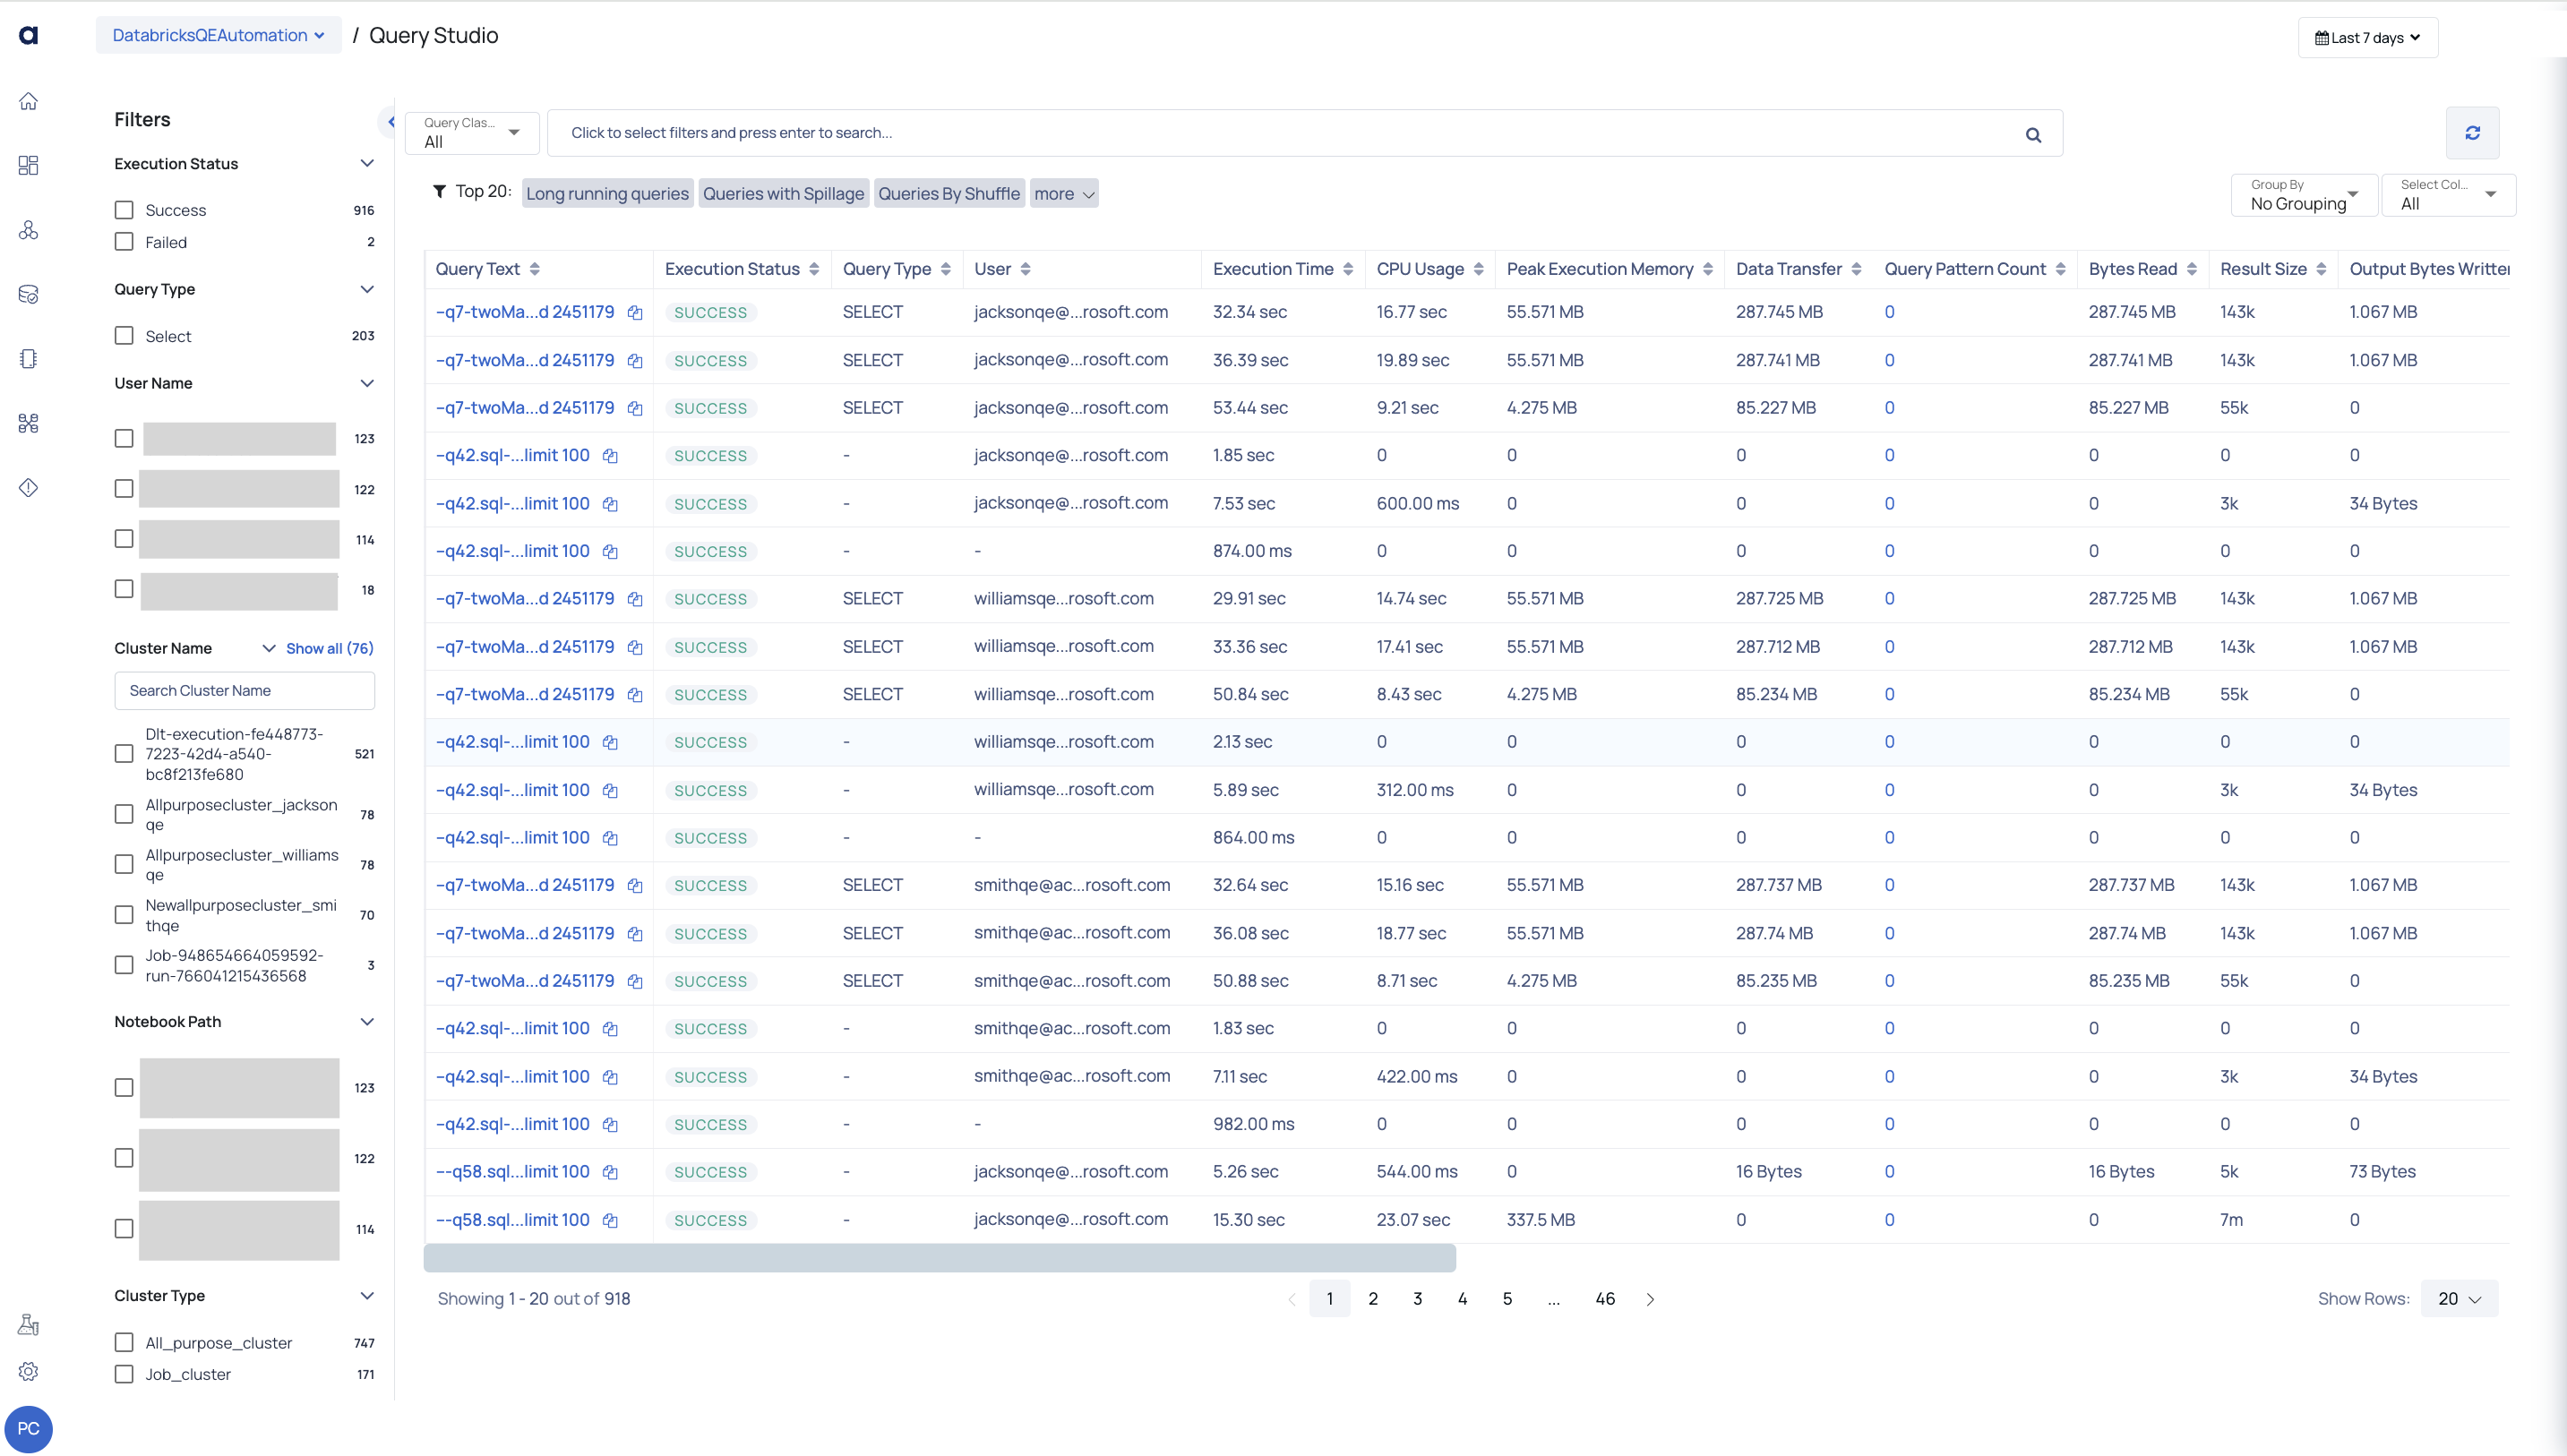Sort by Query Text column
This screenshot has width=2567, height=1456.
[535, 269]
